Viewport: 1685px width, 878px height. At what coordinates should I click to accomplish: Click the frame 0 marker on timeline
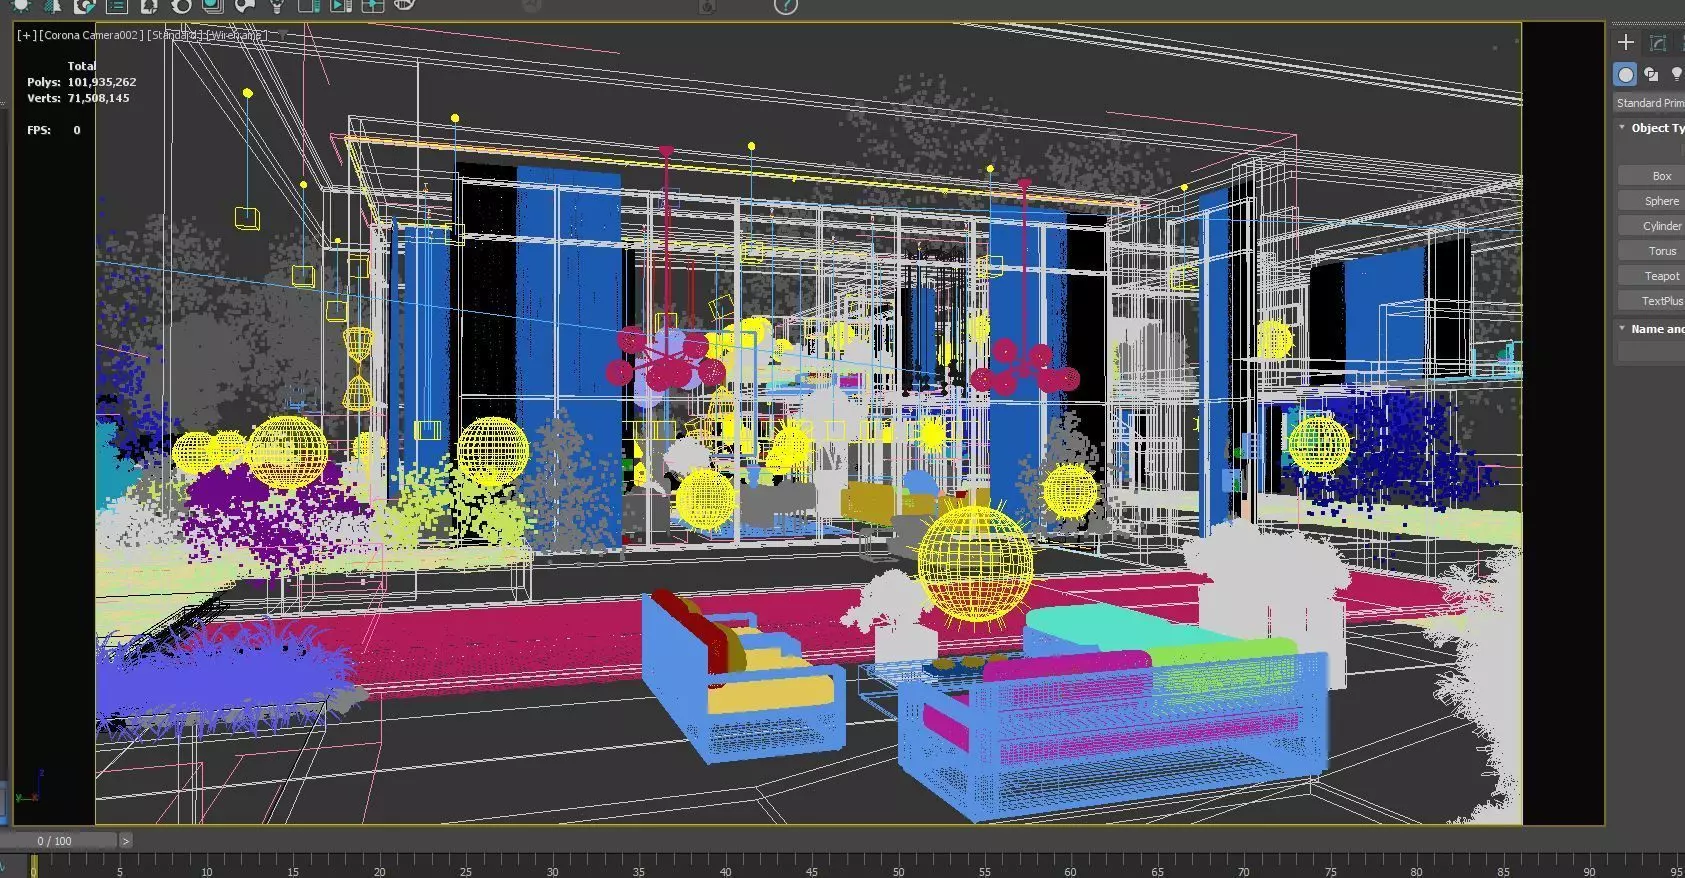click(x=33, y=865)
